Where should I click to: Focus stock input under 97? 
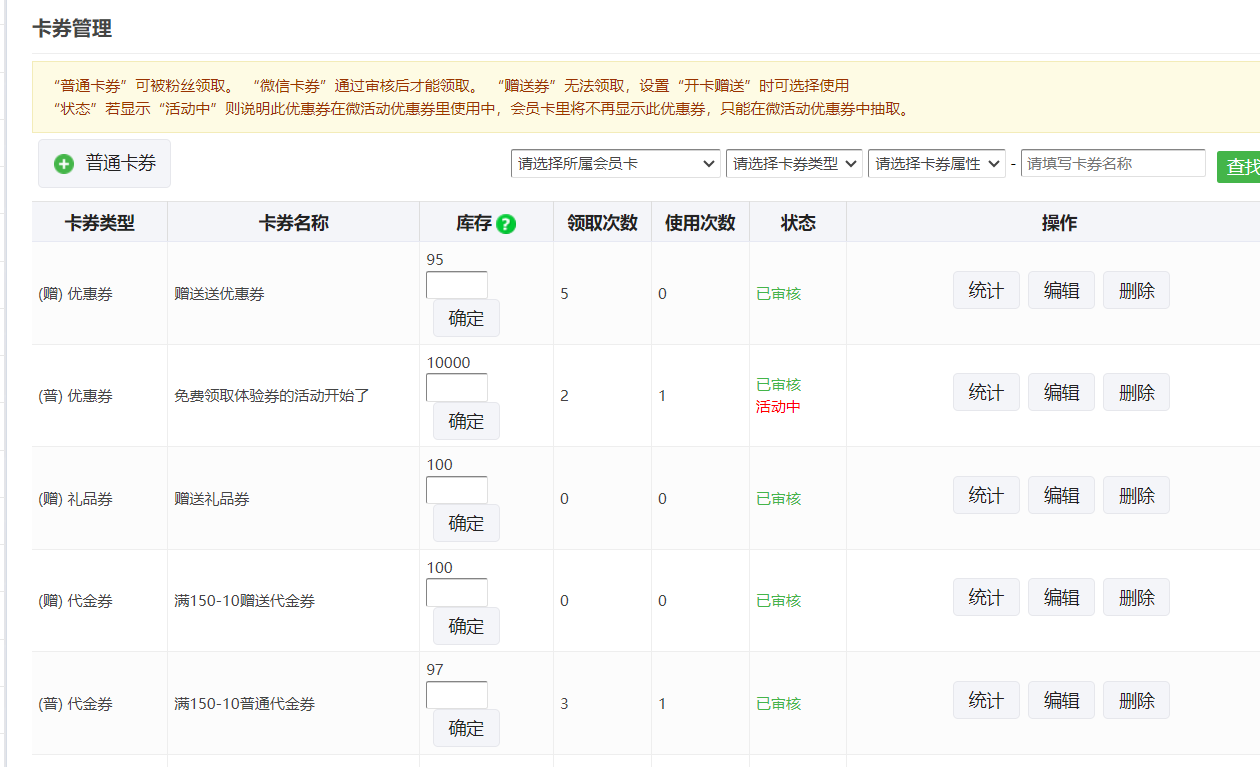coord(457,695)
